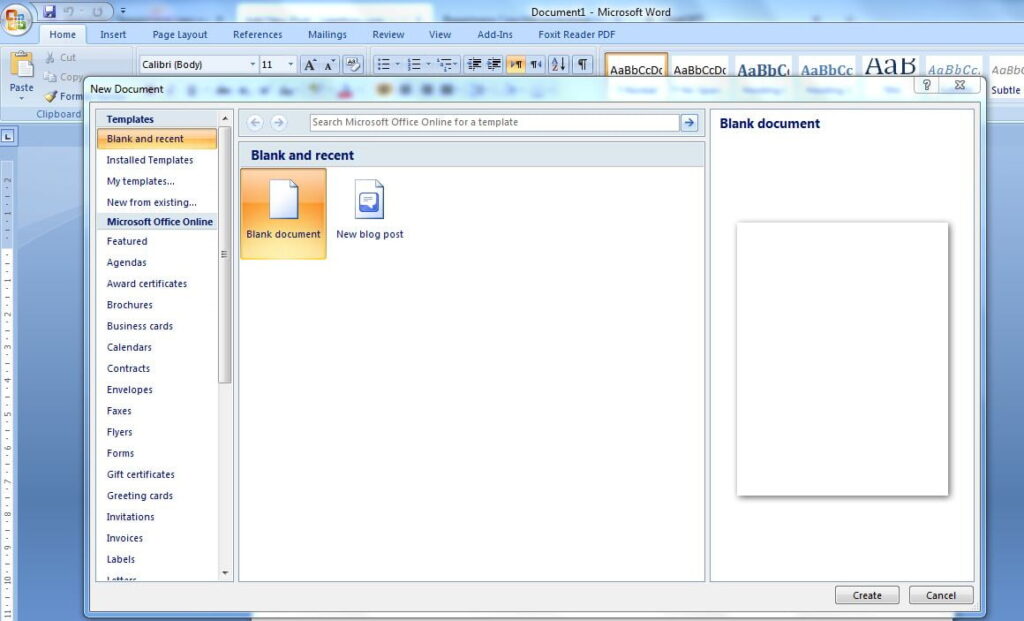The image size is (1024, 621).
Task: Click the template search input field
Action: tap(494, 122)
